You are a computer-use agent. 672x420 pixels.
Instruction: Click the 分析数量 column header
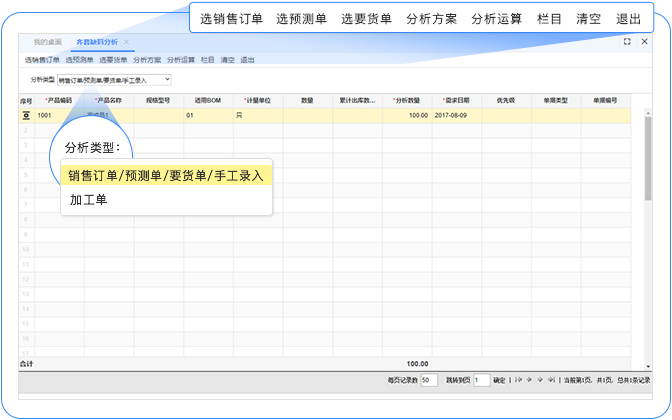click(407, 100)
